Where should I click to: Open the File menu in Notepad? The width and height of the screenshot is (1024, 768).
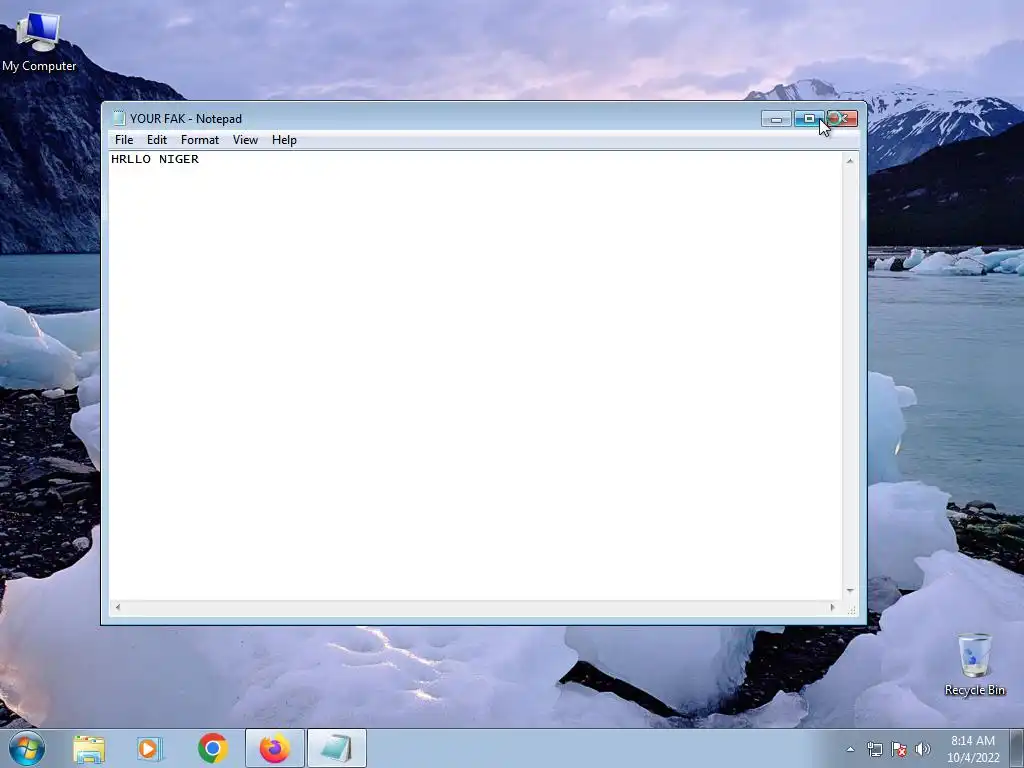coord(123,140)
